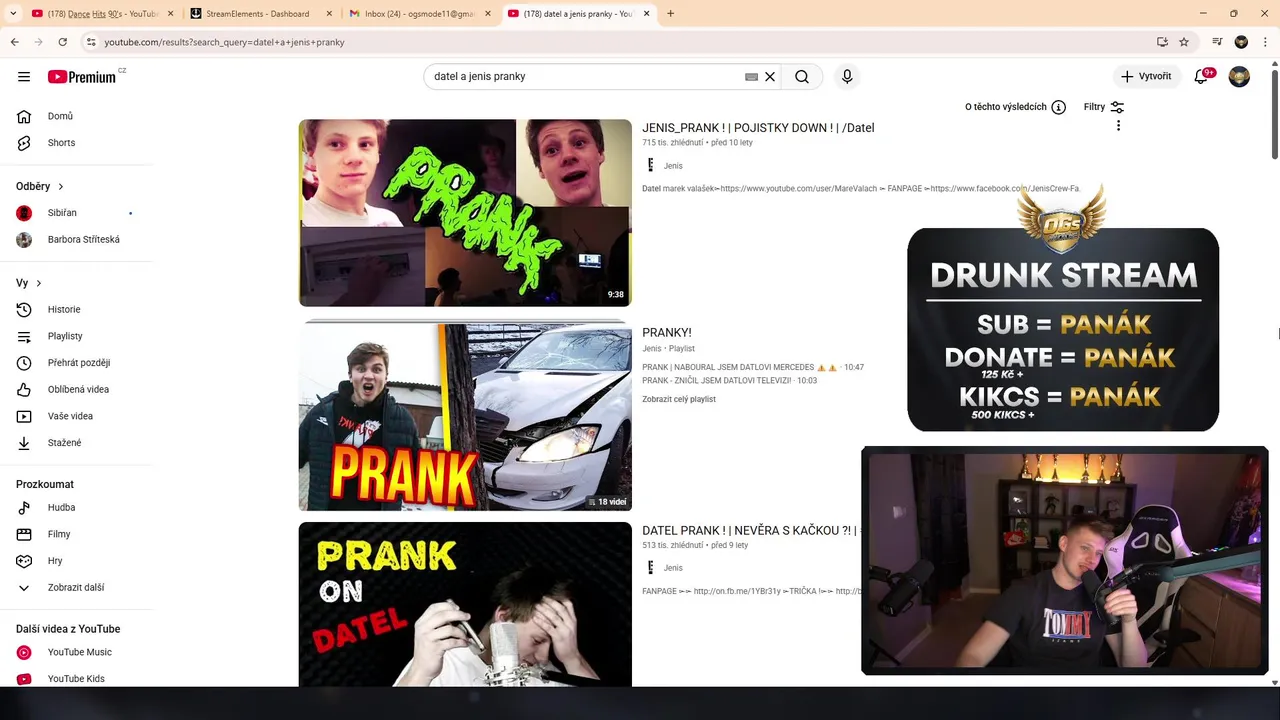Viewport: 1280px width, 720px height.
Task: Play PRANK NABOURAL JSEM DATLOVI MERCEDES entry
Action: (x=753, y=367)
